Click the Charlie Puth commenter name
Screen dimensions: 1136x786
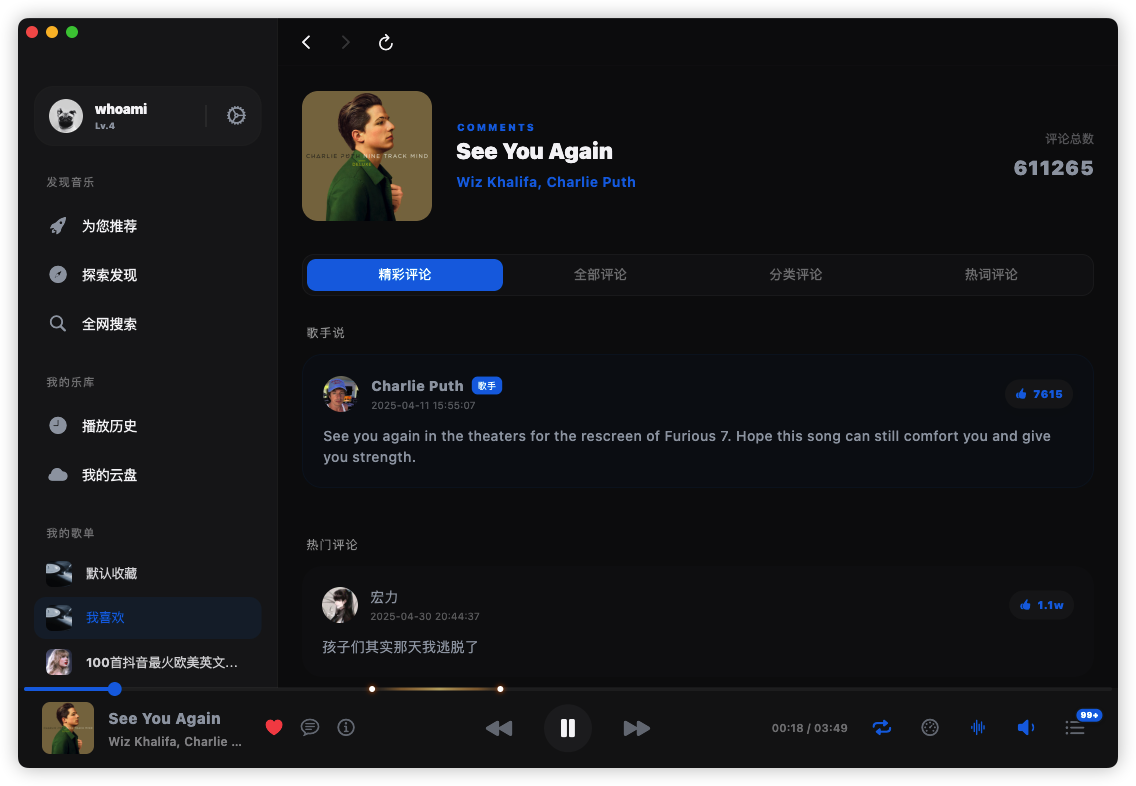[x=417, y=386]
